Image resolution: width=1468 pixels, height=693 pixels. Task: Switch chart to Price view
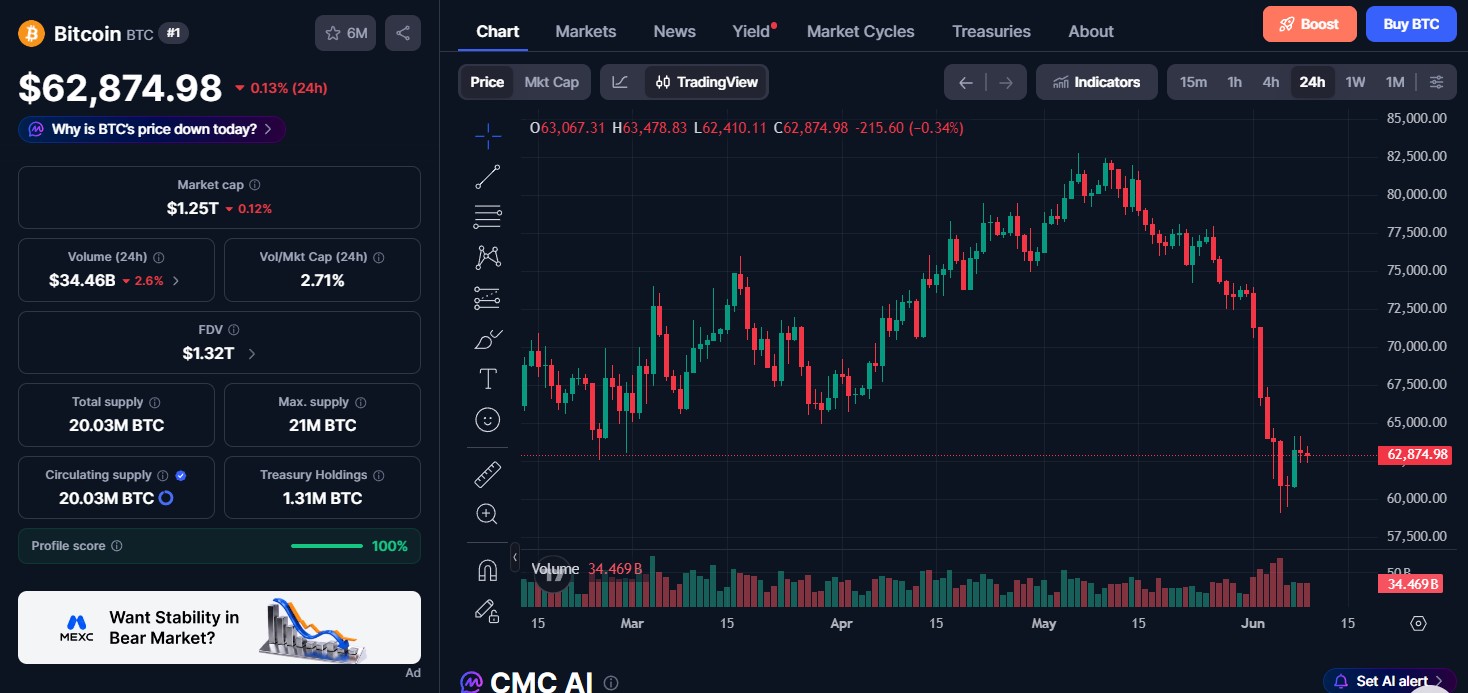[487, 82]
